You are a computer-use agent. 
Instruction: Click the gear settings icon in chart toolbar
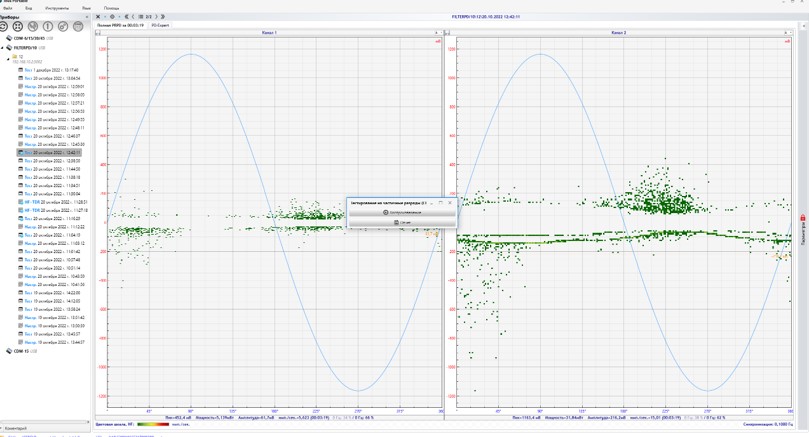tap(112, 17)
